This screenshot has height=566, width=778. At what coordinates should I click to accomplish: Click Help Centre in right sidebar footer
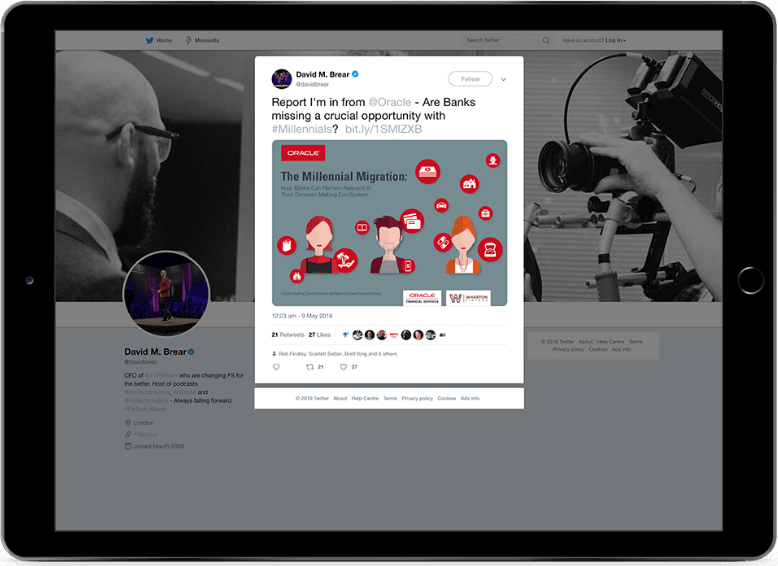point(610,342)
